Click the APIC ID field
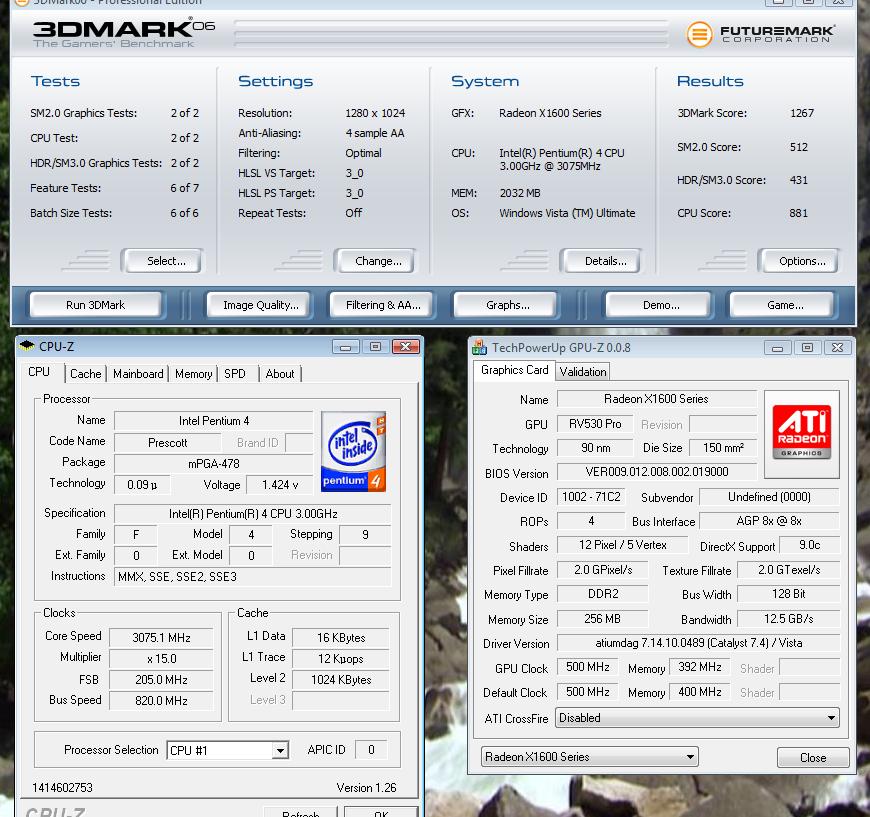 pos(371,750)
